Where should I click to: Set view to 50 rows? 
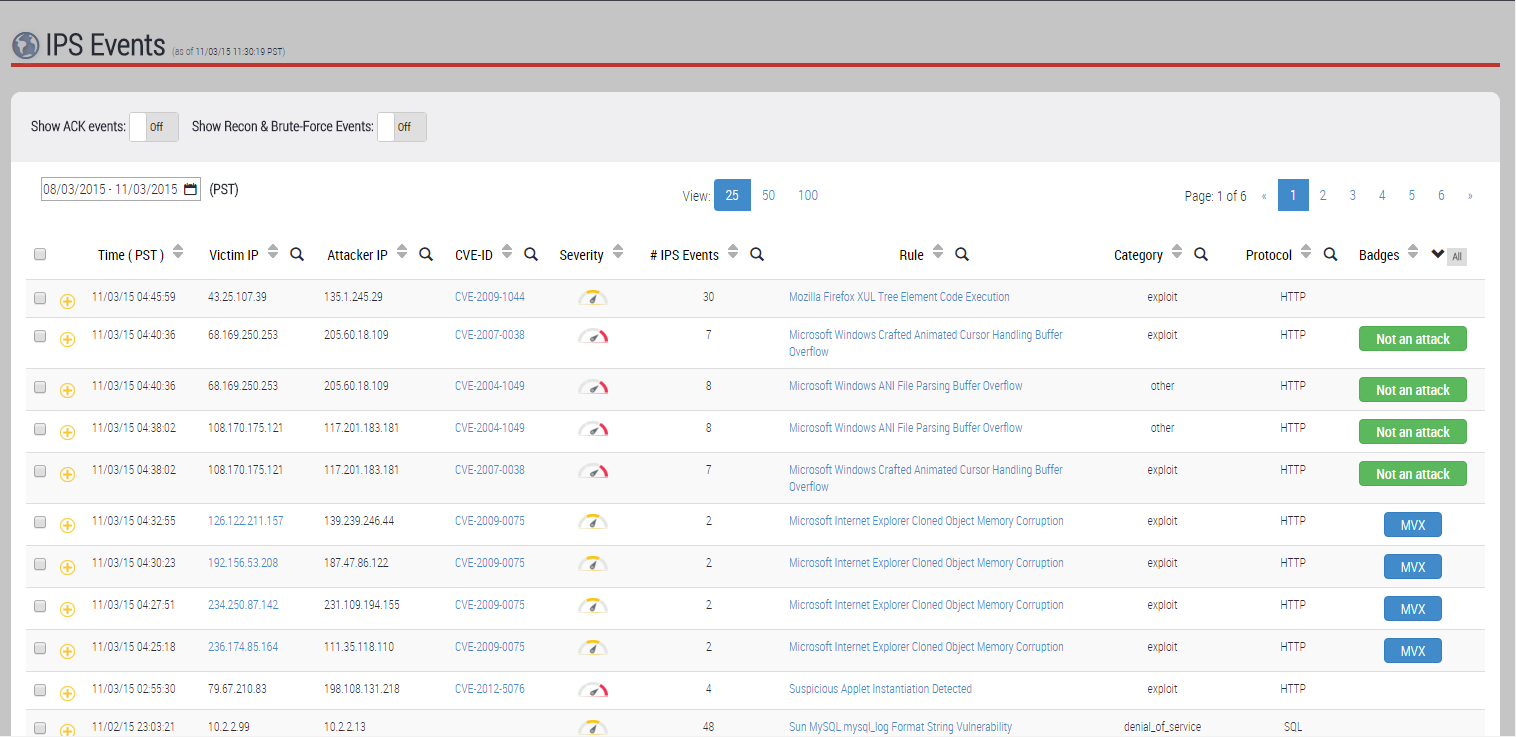[x=768, y=196]
